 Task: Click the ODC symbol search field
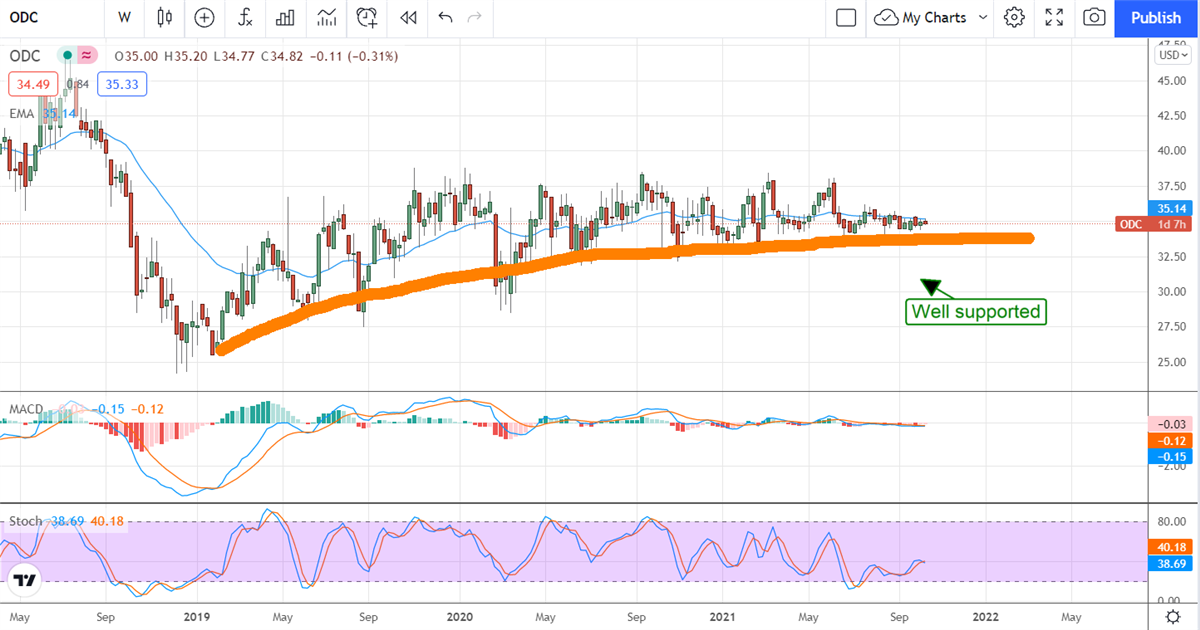click(x=40, y=17)
